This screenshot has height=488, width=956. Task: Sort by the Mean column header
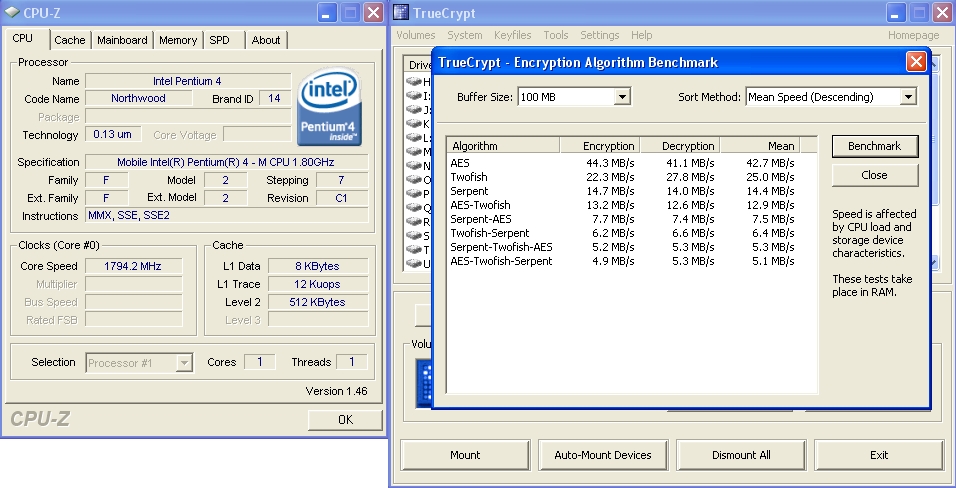760,146
